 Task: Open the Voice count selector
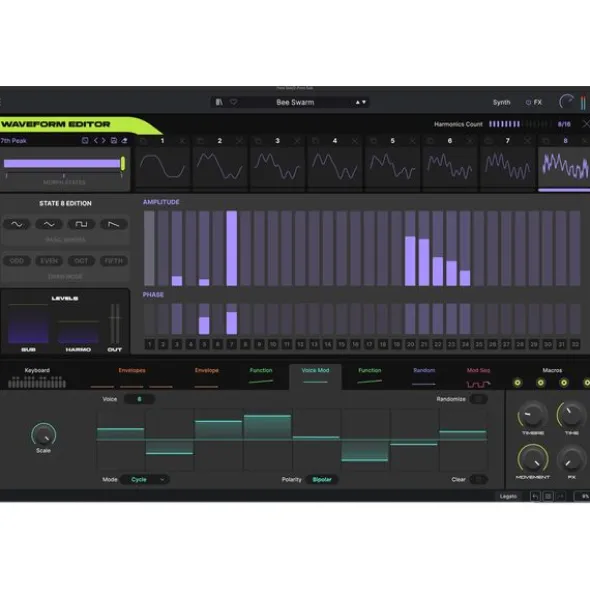pyautogui.click(x=139, y=399)
